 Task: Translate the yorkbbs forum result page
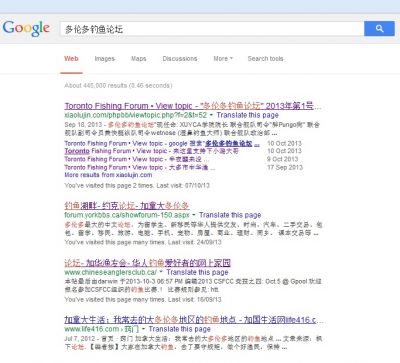[230, 215]
